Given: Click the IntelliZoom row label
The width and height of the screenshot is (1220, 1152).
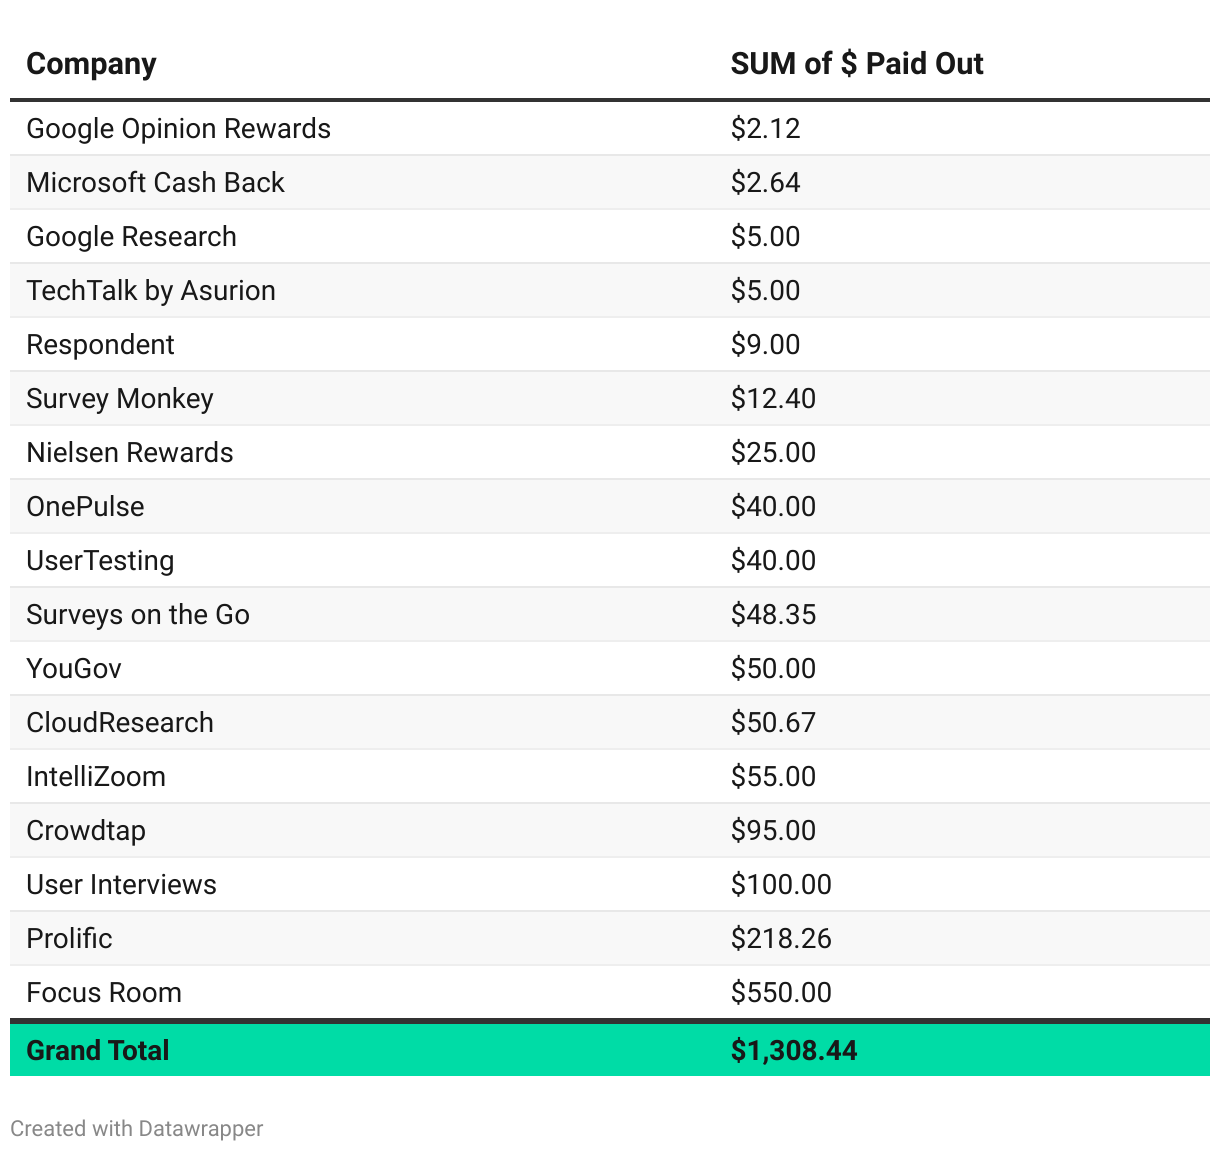Looking at the screenshot, I should tap(96, 777).
